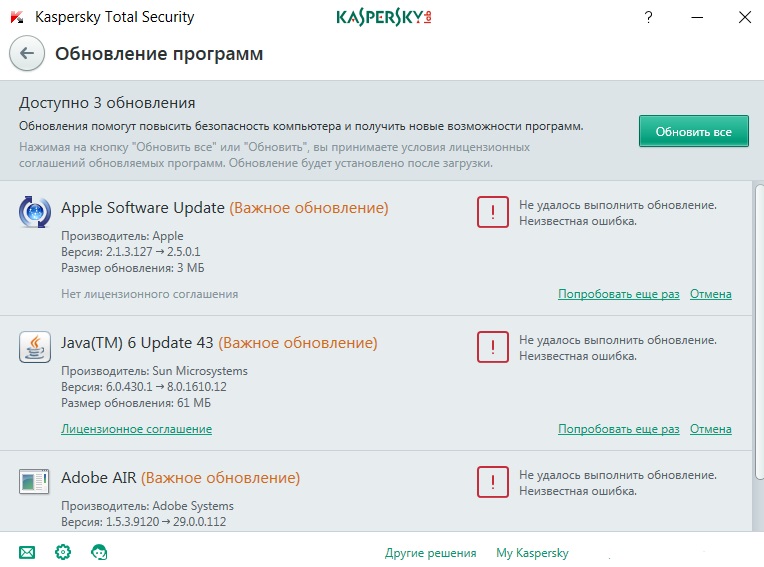
Task: Retry the Java update via "Попробовать еще раз"
Action: click(x=618, y=429)
